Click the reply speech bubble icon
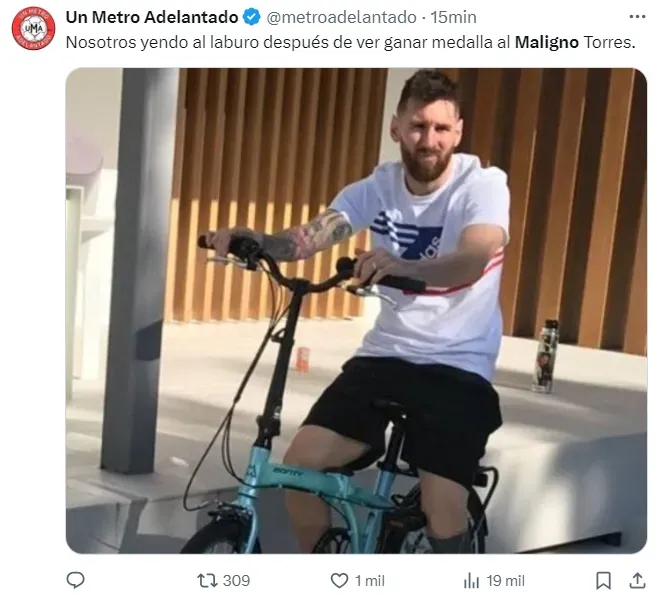The height and width of the screenshot is (598, 658). (x=76, y=580)
